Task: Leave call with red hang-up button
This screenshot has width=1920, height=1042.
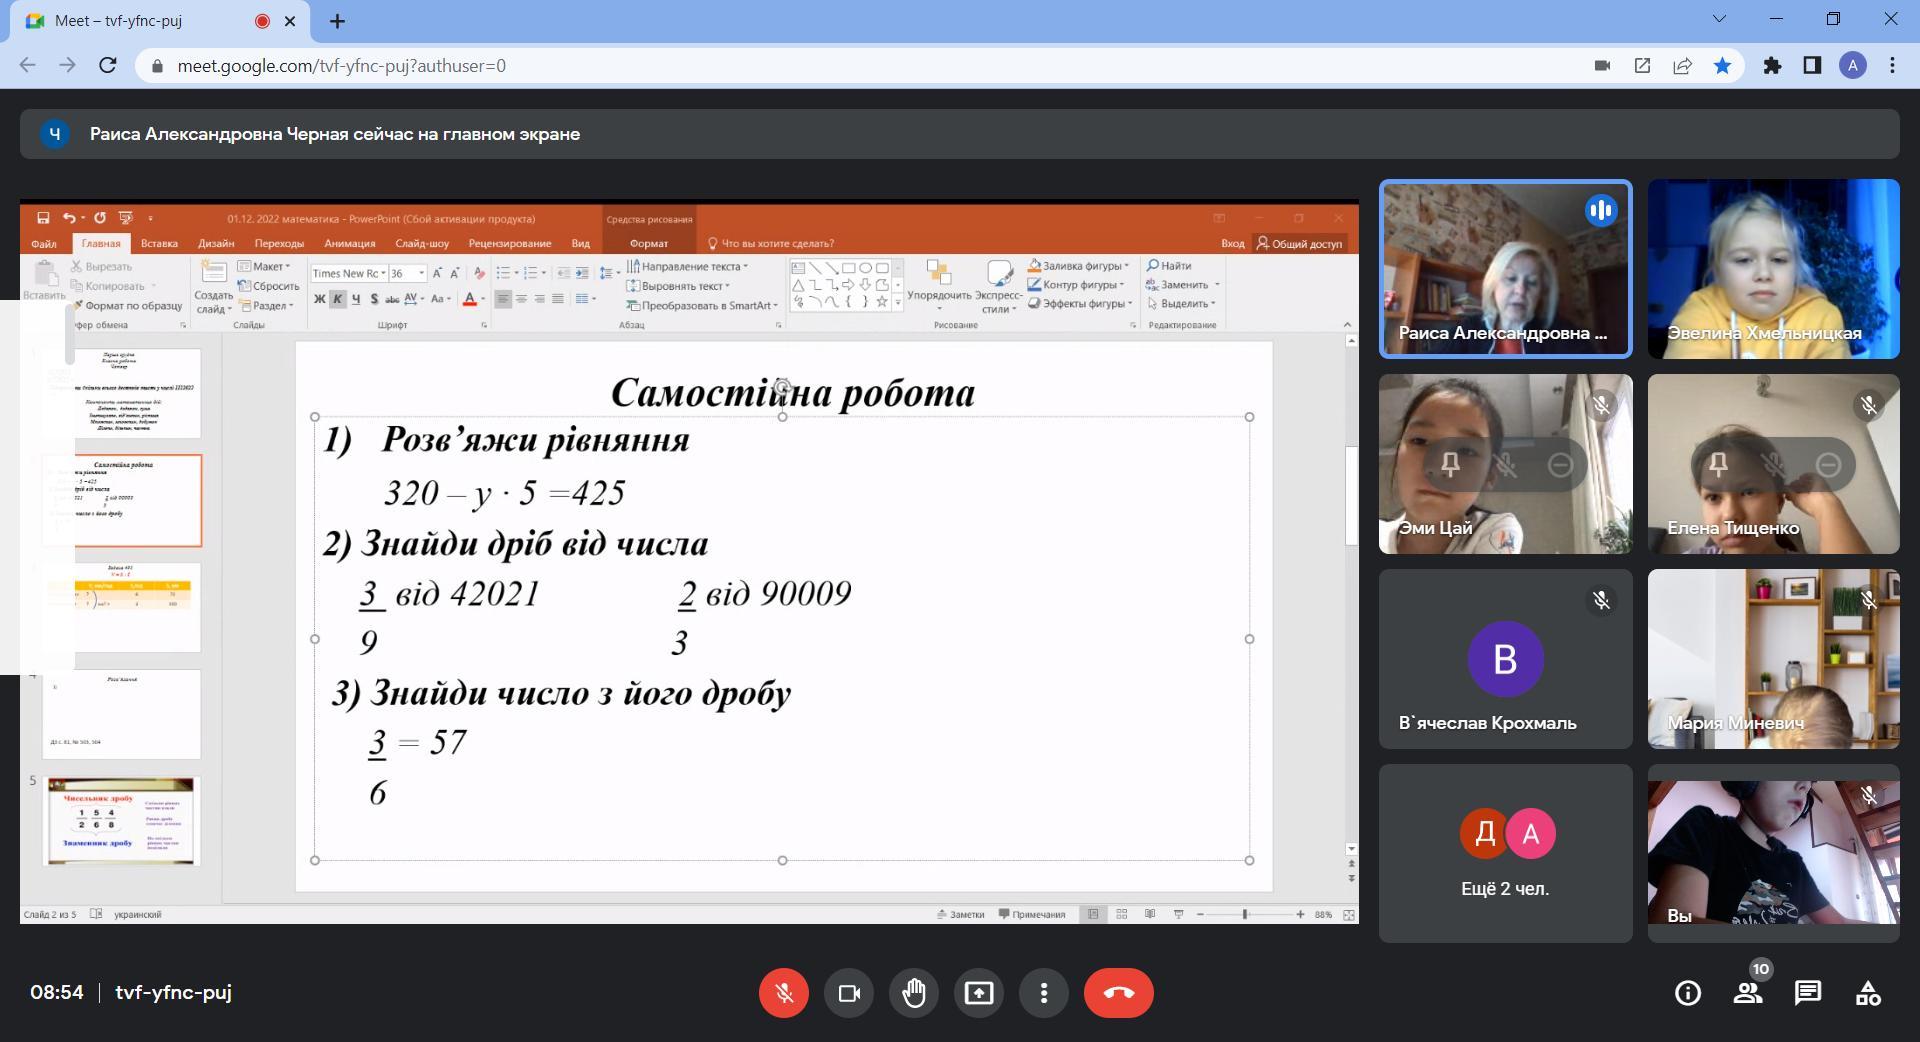Action: point(1118,993)
